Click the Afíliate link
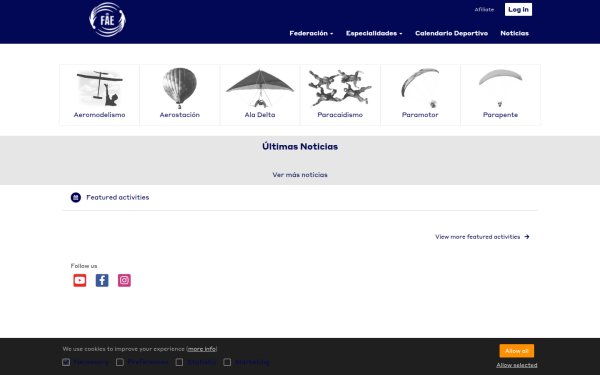 484,10
